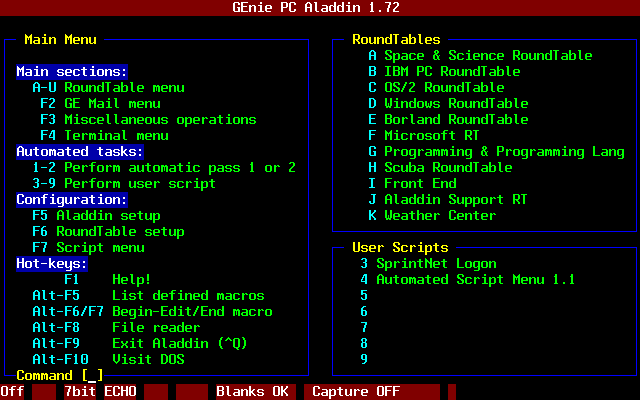Image resolution: width=640 pixels, height=400 pixels.
Task: Click the Off status indicator
Action: tap(12, 391)
